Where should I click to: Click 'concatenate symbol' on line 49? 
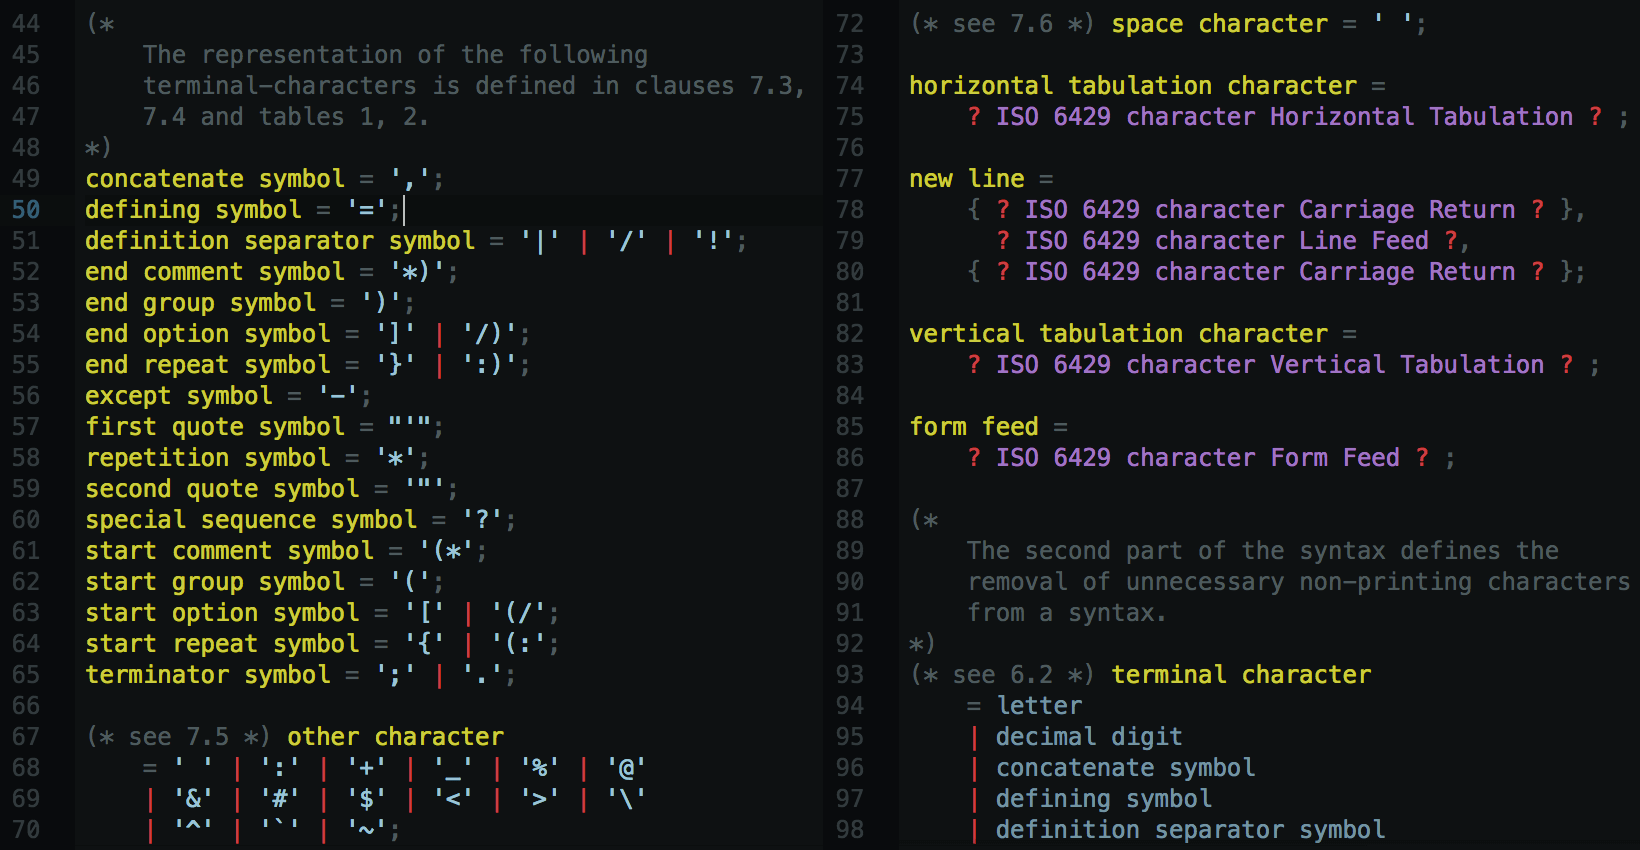[x=215, y=178]
